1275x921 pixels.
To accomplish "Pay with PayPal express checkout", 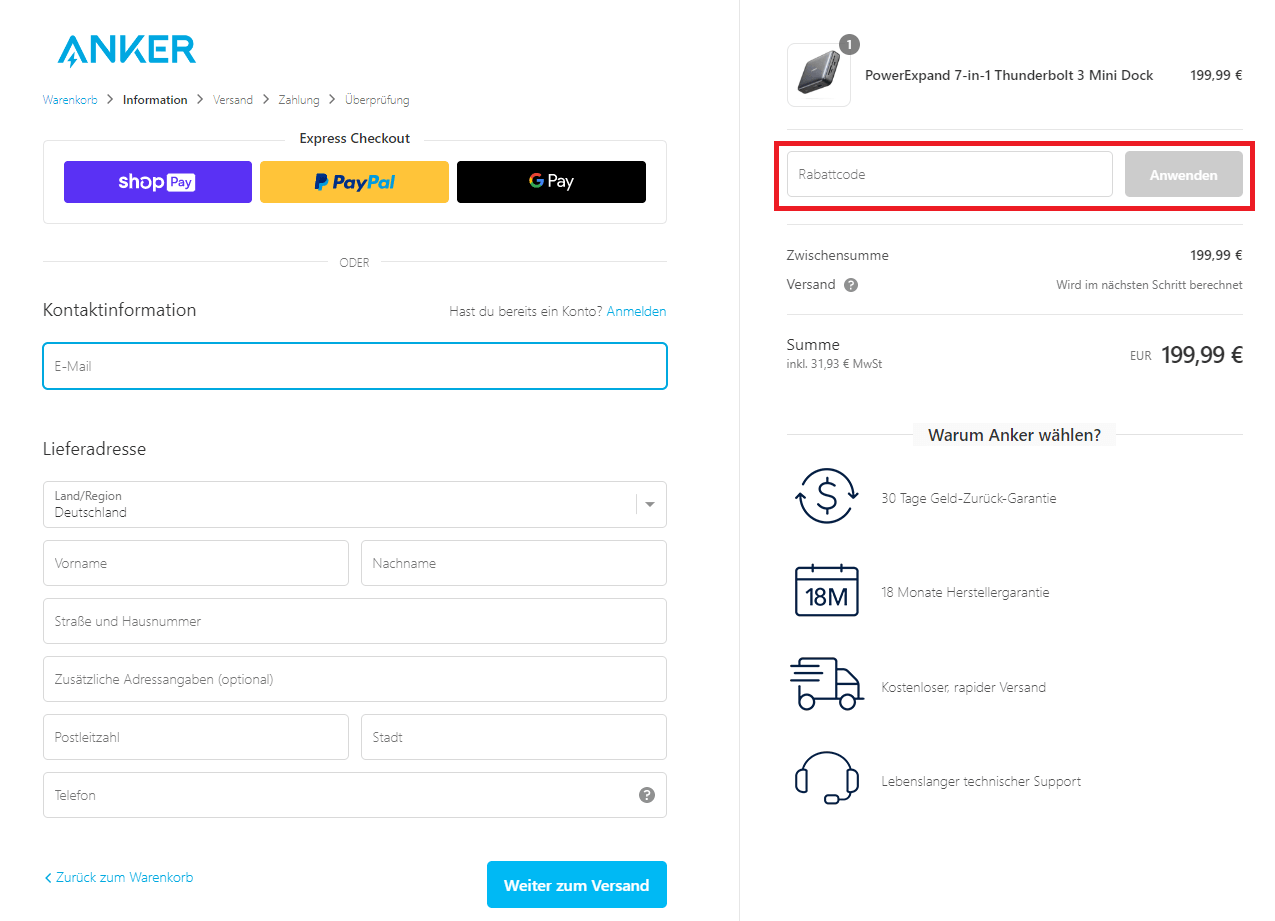I will coord(354,182).
